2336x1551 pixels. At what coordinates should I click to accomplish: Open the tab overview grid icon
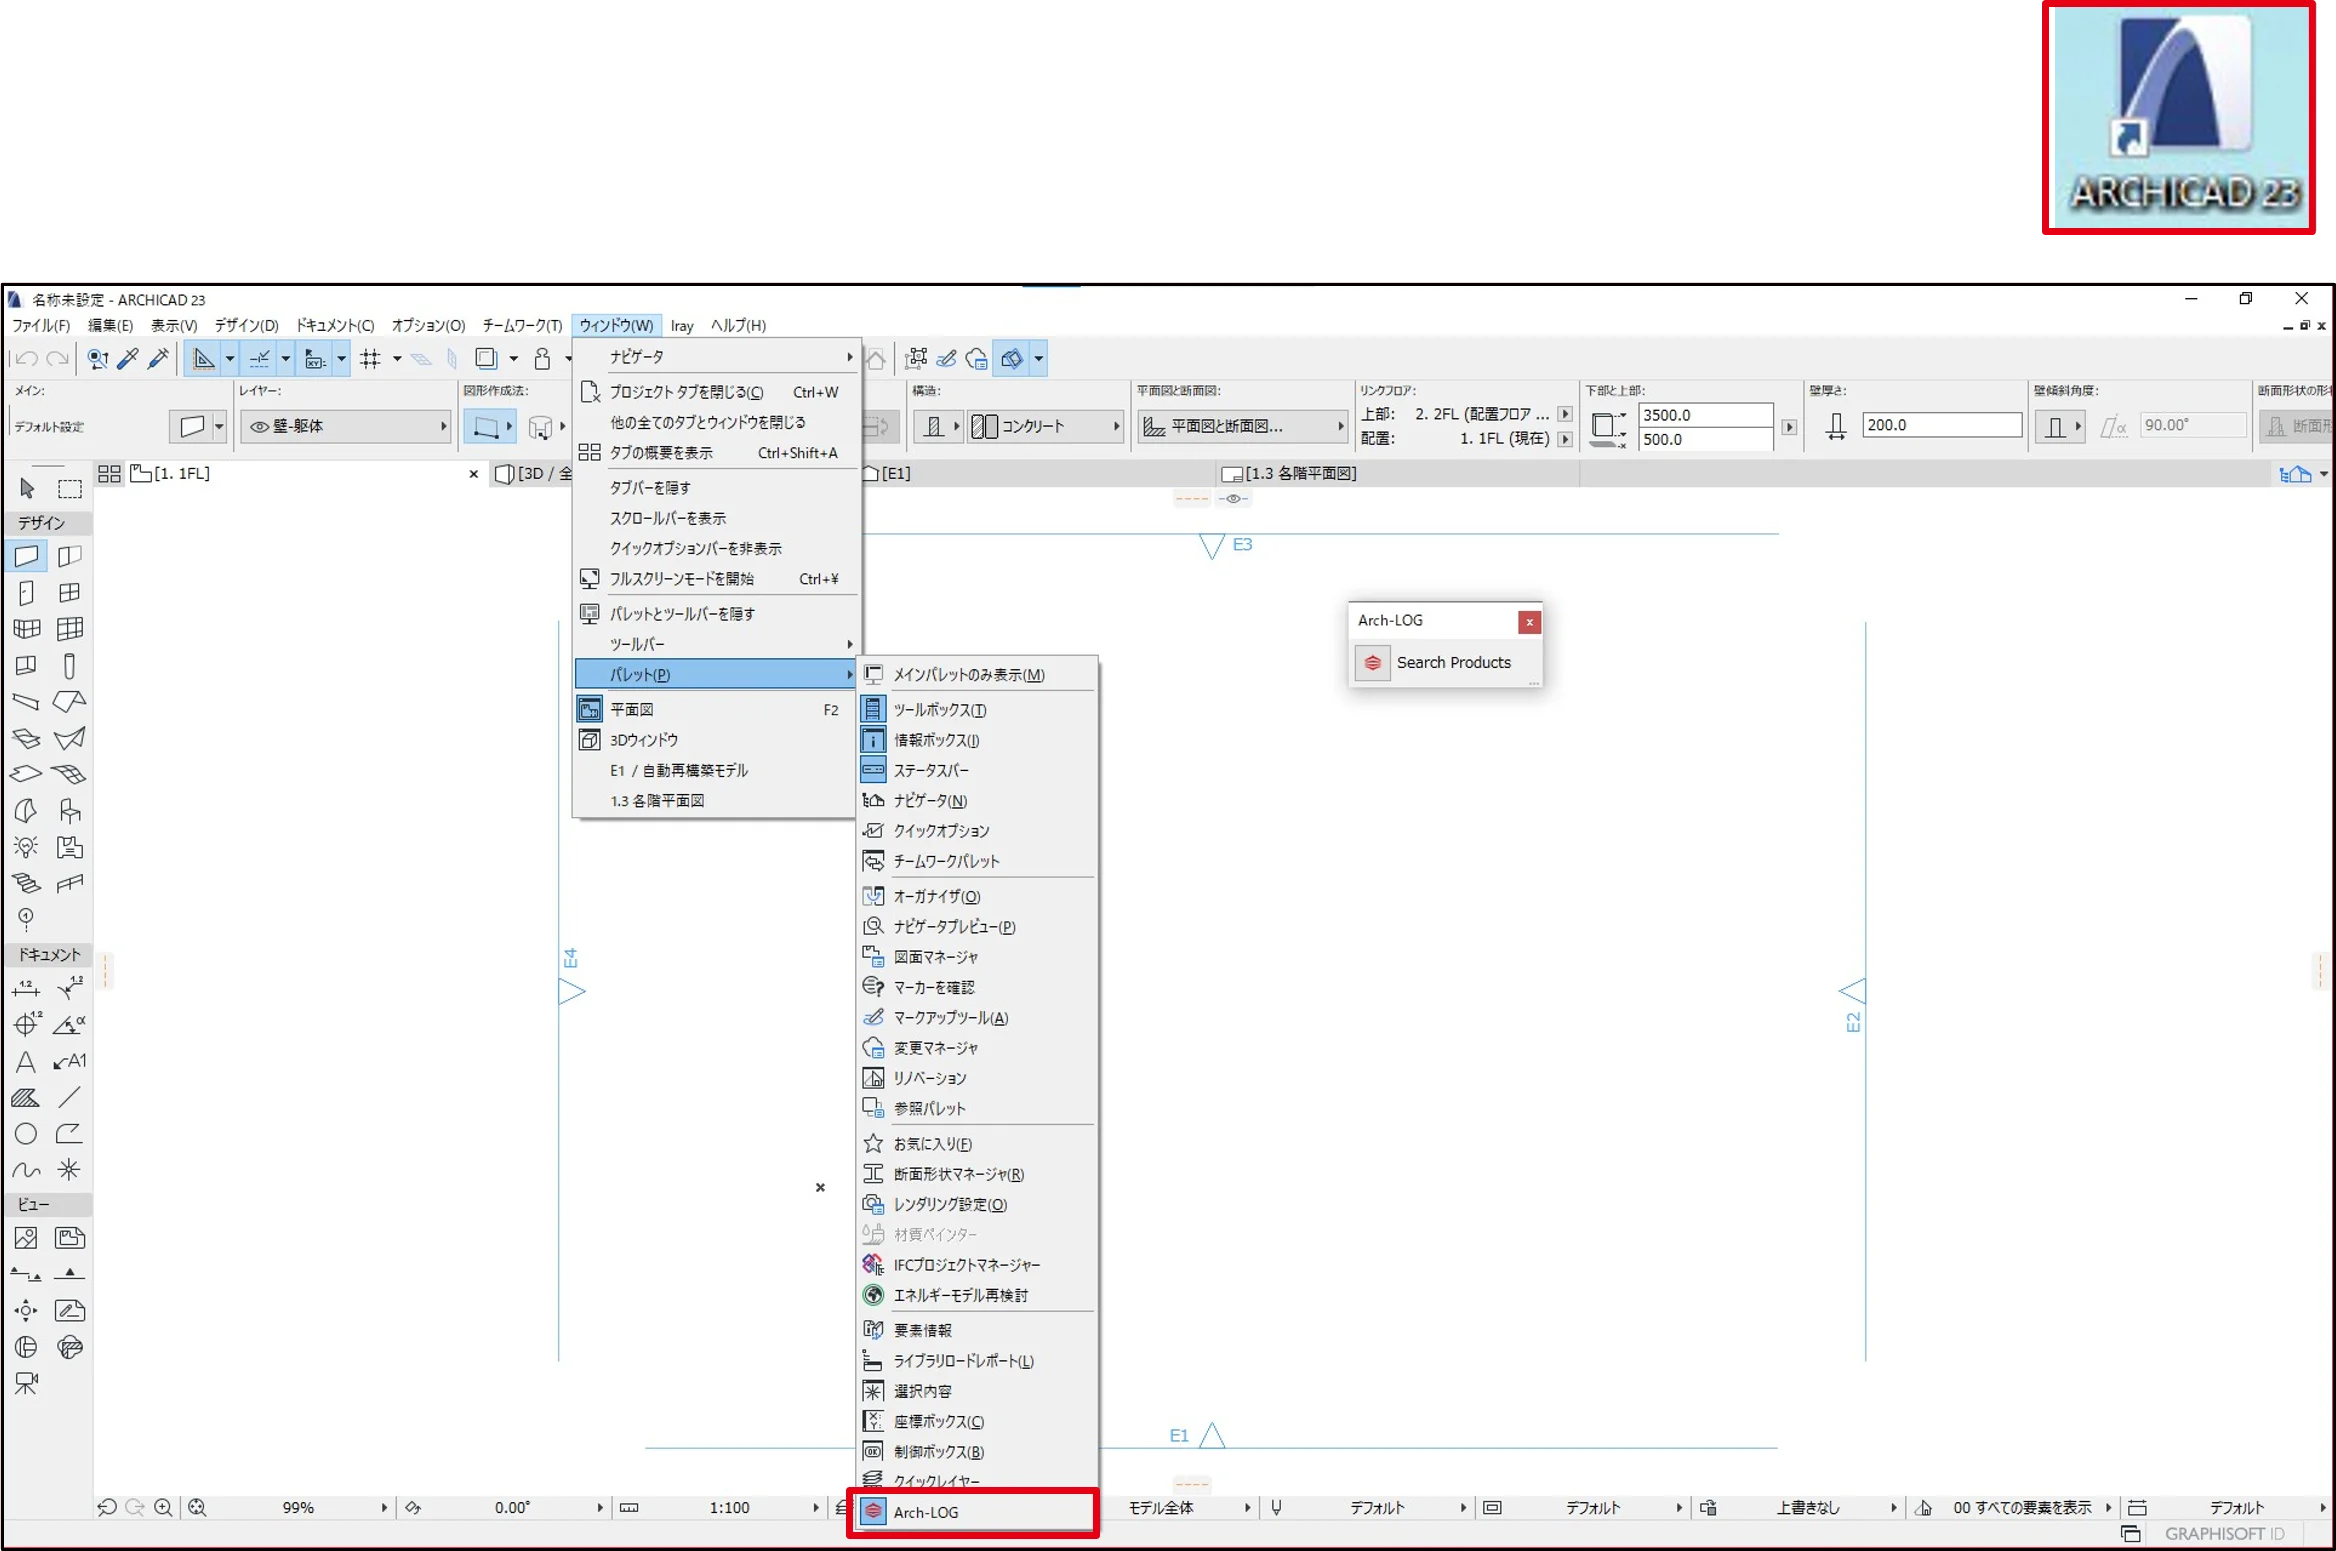pos(109,473)
